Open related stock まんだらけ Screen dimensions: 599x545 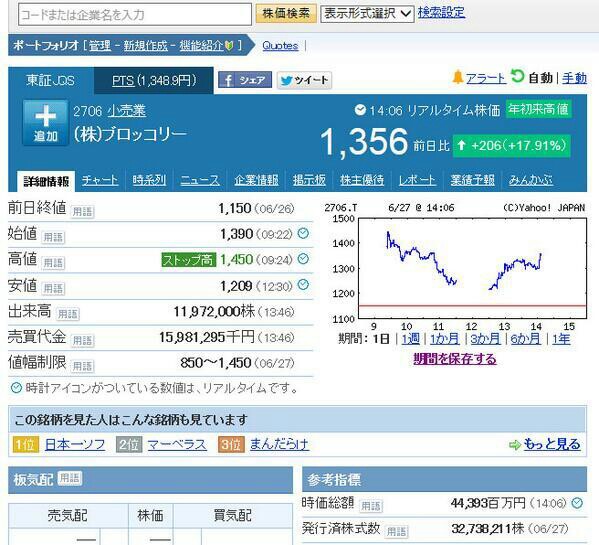(280, 445)
